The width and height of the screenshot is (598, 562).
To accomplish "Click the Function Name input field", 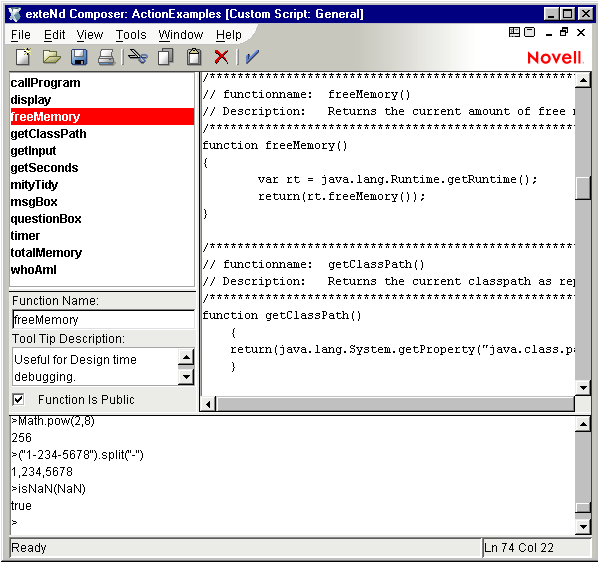I will [x=103, y=320].
